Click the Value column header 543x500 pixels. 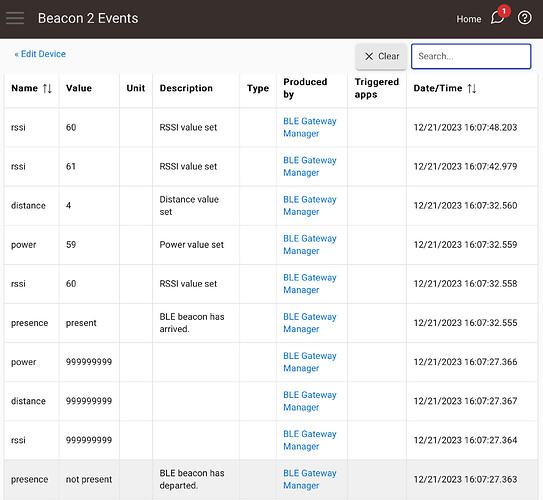[79, 88]
